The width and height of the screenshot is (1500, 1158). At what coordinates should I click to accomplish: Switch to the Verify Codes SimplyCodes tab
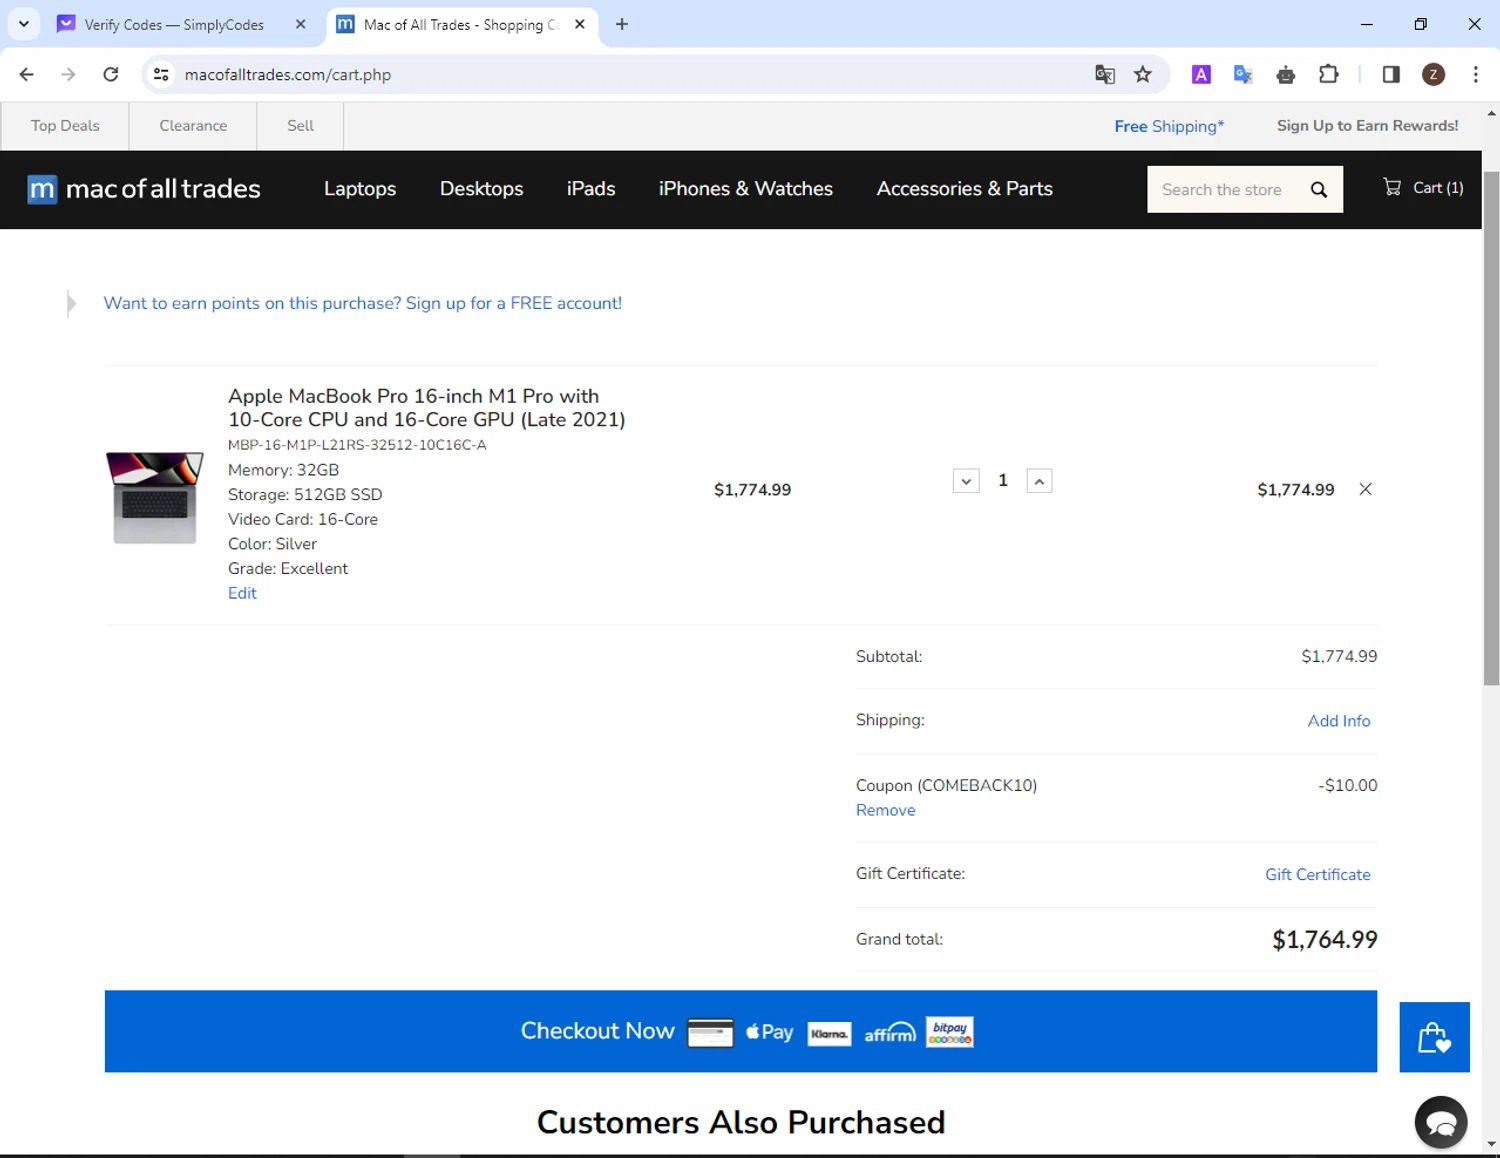pos(174,24)
